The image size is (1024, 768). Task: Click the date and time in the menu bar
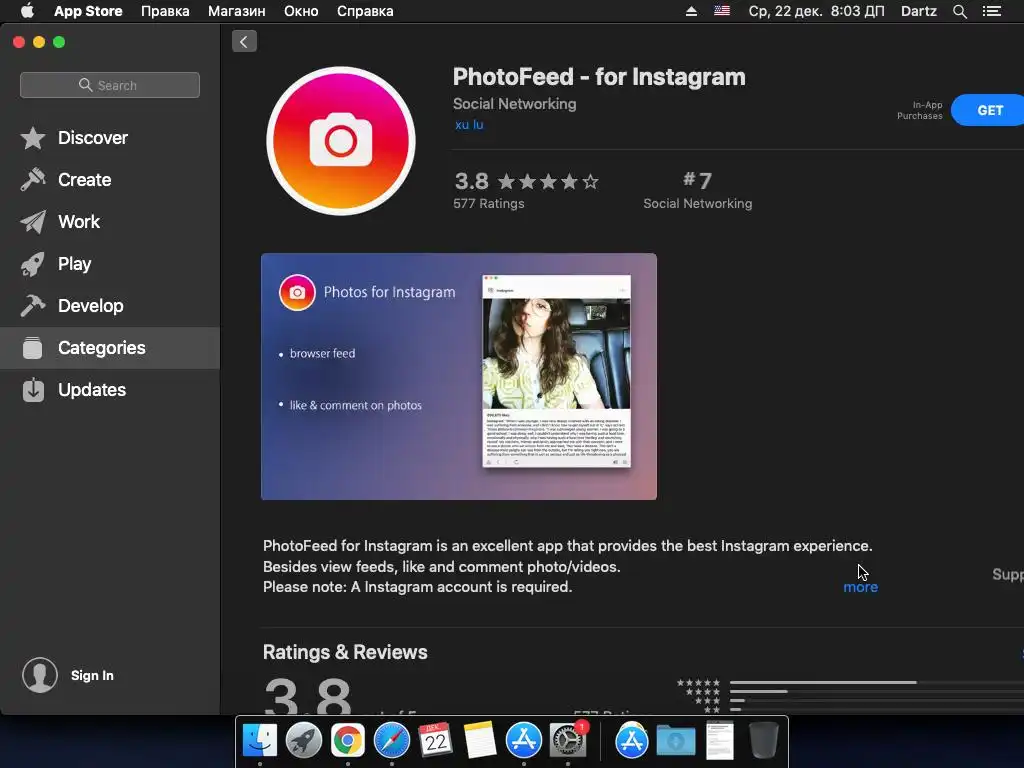click(816, 11)
